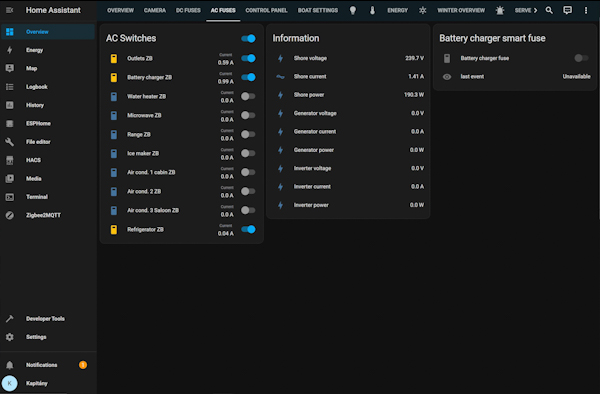Open the lightbulb tab icon
600x394 pixels.
353,10
